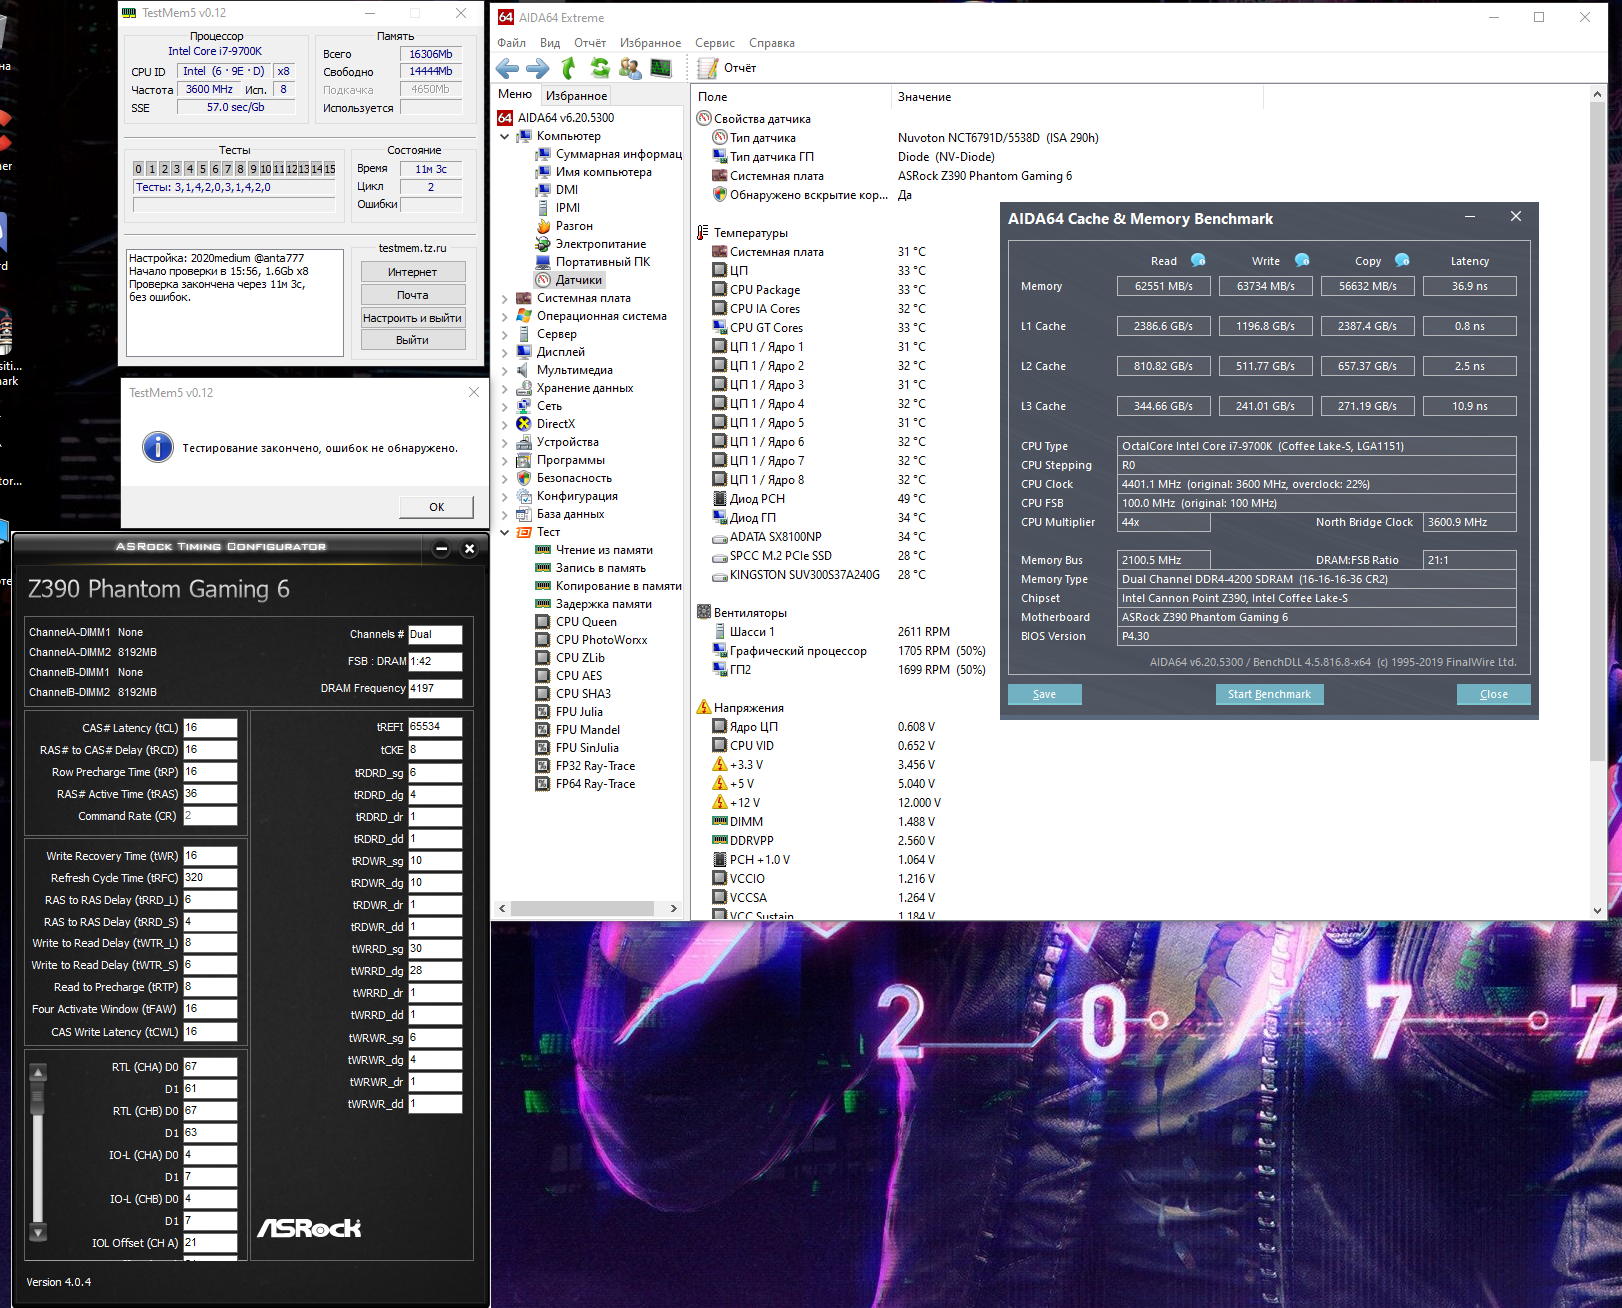Click the info bubble next to Write
This screenshot has height=1308, width=1622.
pos(1302,260)
